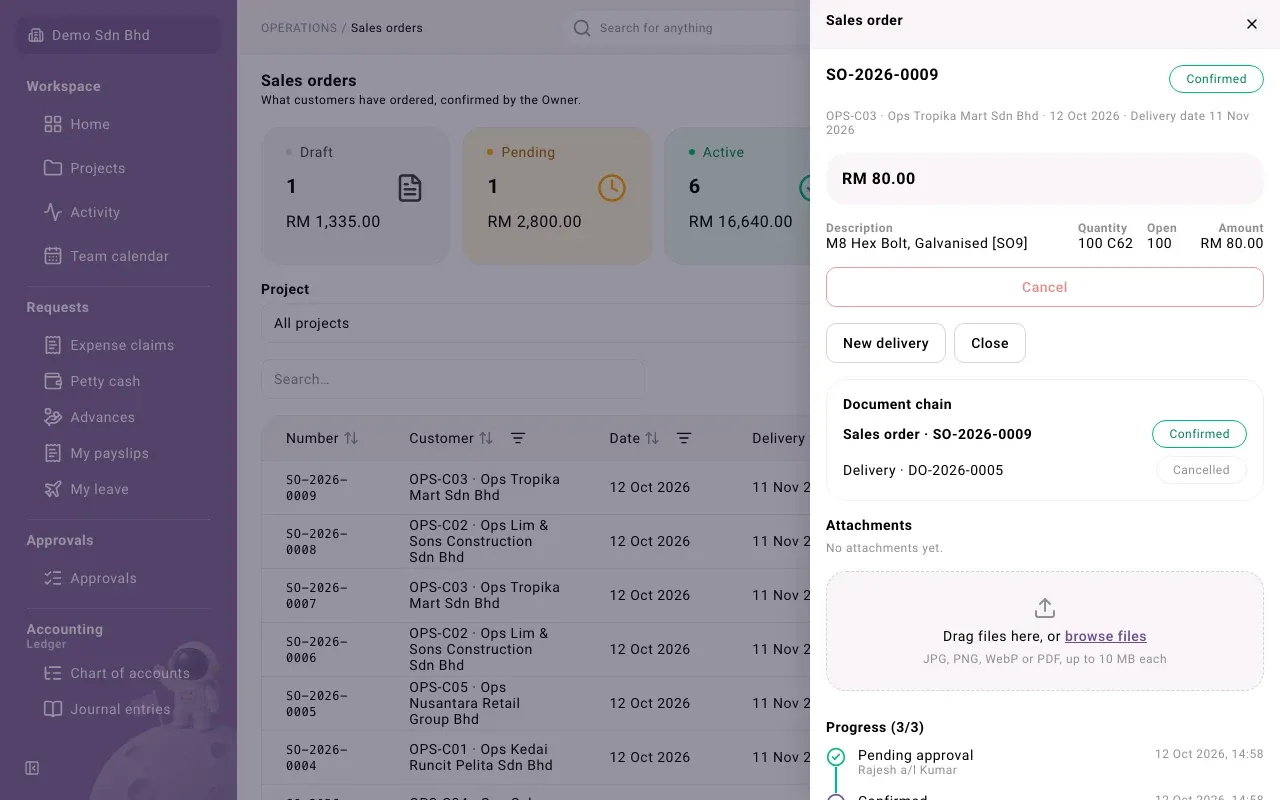Open Journal entries
Screen dimensions: 1280x800
tap(118, 709)
